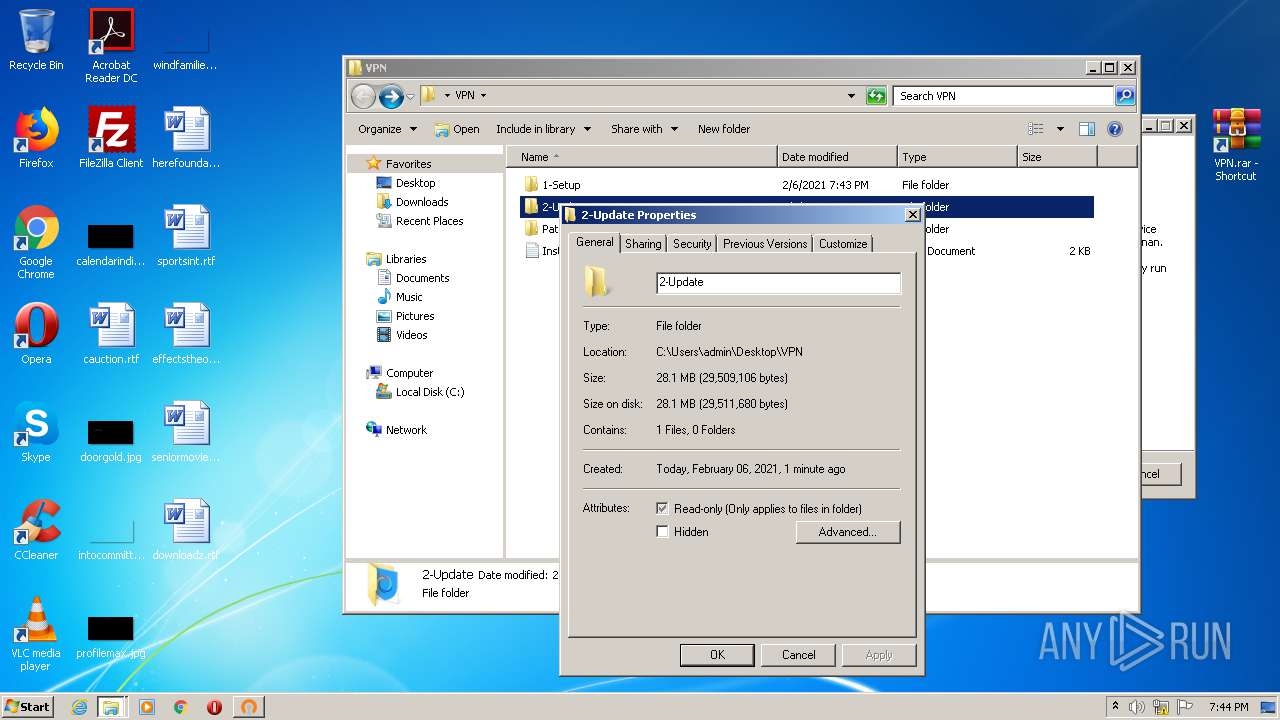Open CCleaner desktop shortcut
This screenshot has width=1280, height=720.
click(36, 530)
